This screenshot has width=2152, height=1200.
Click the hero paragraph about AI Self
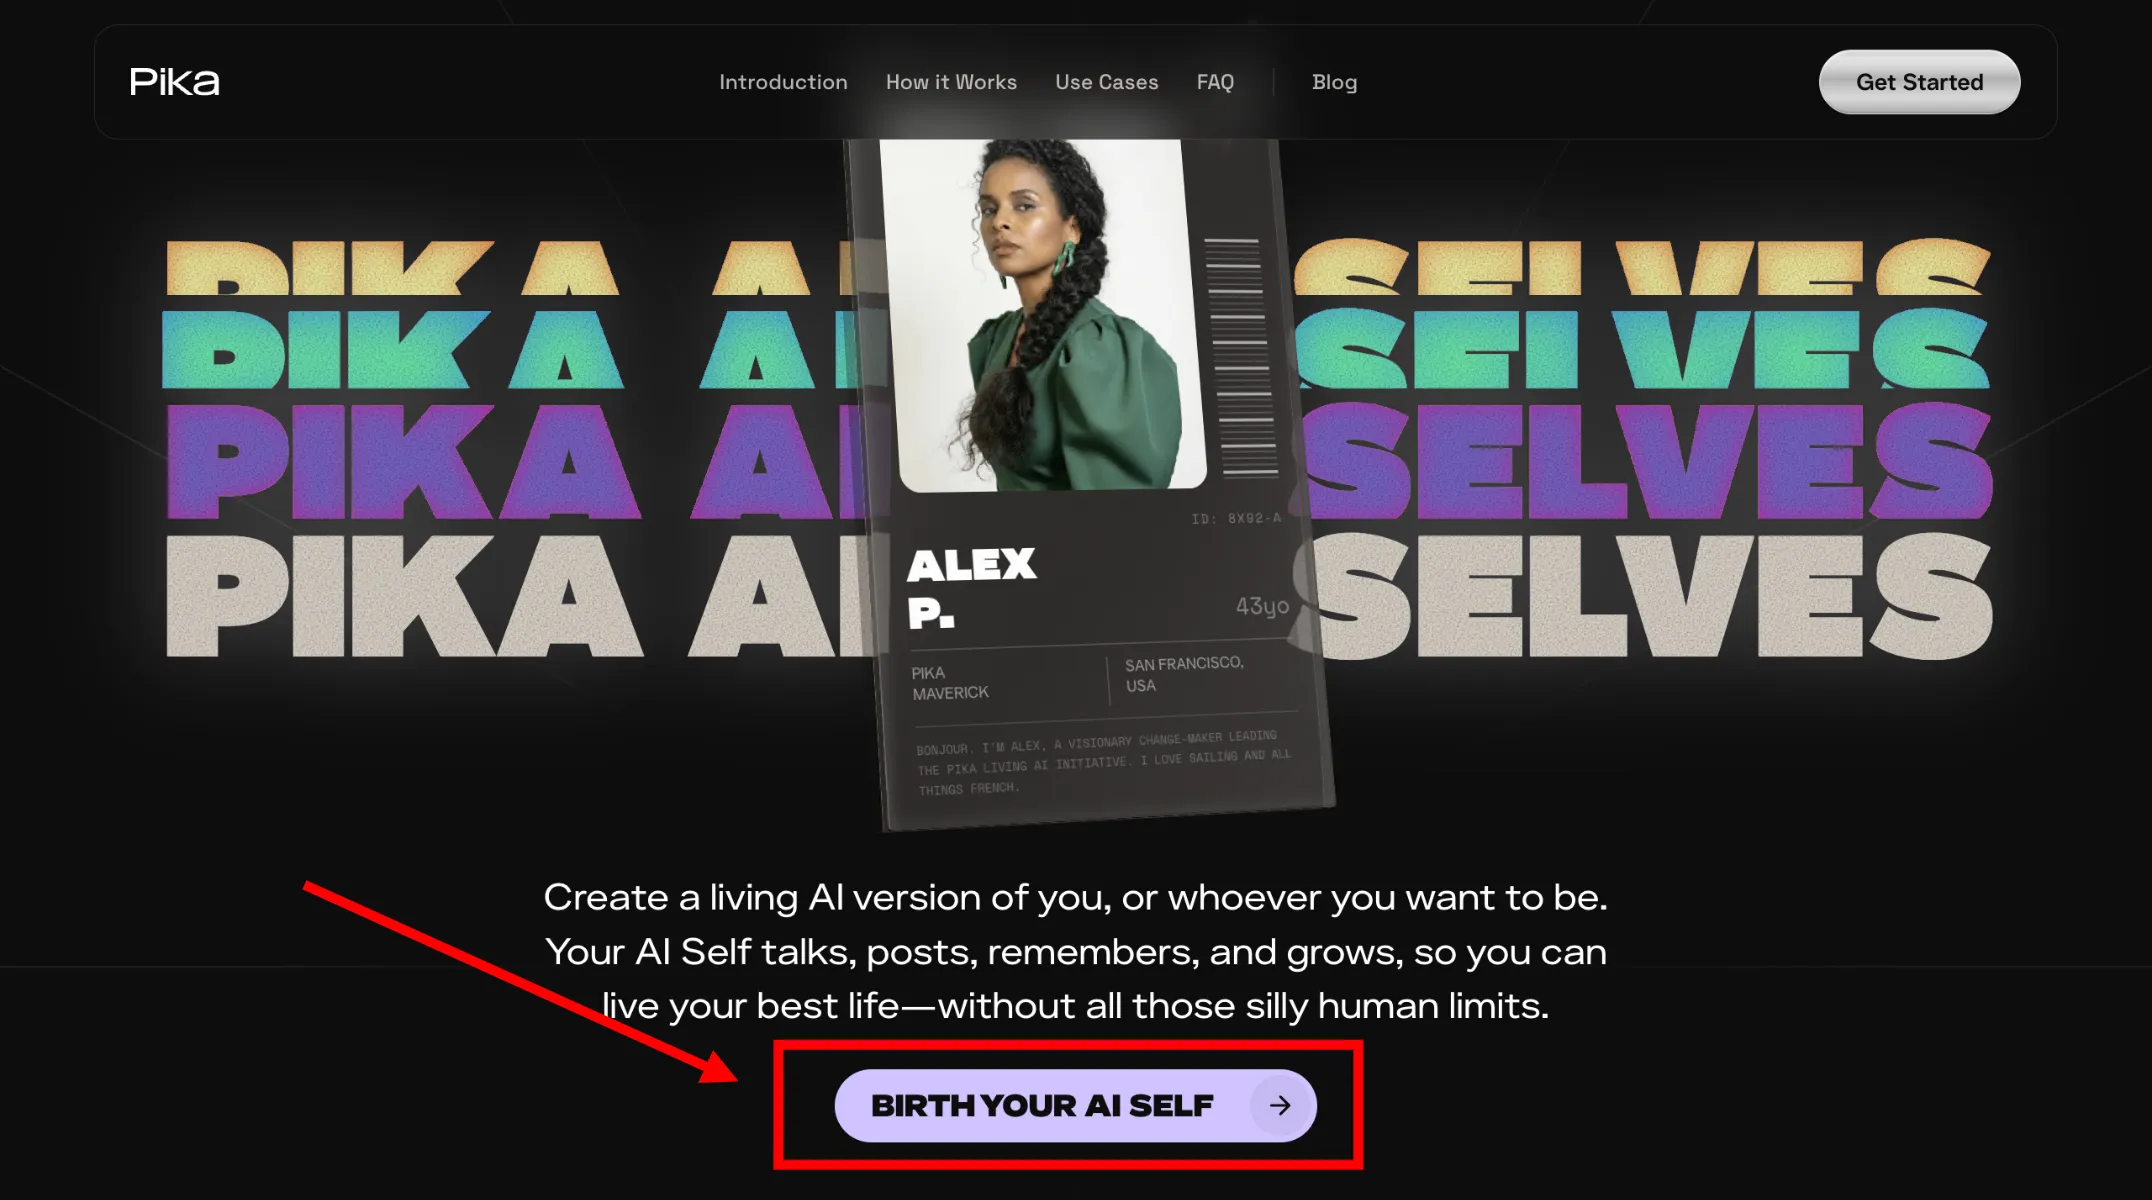(1075, 951)
